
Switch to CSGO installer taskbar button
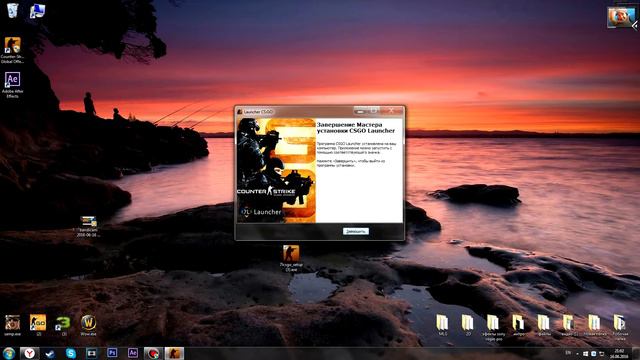click(x=174, y=353)
